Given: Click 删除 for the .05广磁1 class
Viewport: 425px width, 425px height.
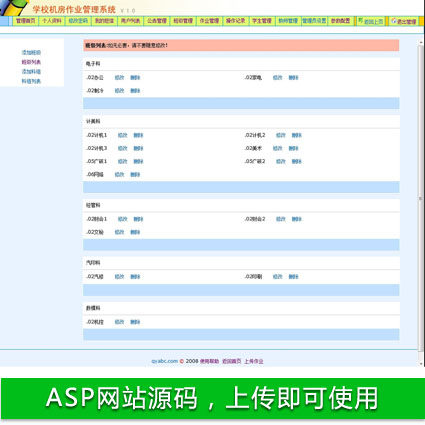Looking at the screenshot, I should pyautogui.click(x=138, y=161).
